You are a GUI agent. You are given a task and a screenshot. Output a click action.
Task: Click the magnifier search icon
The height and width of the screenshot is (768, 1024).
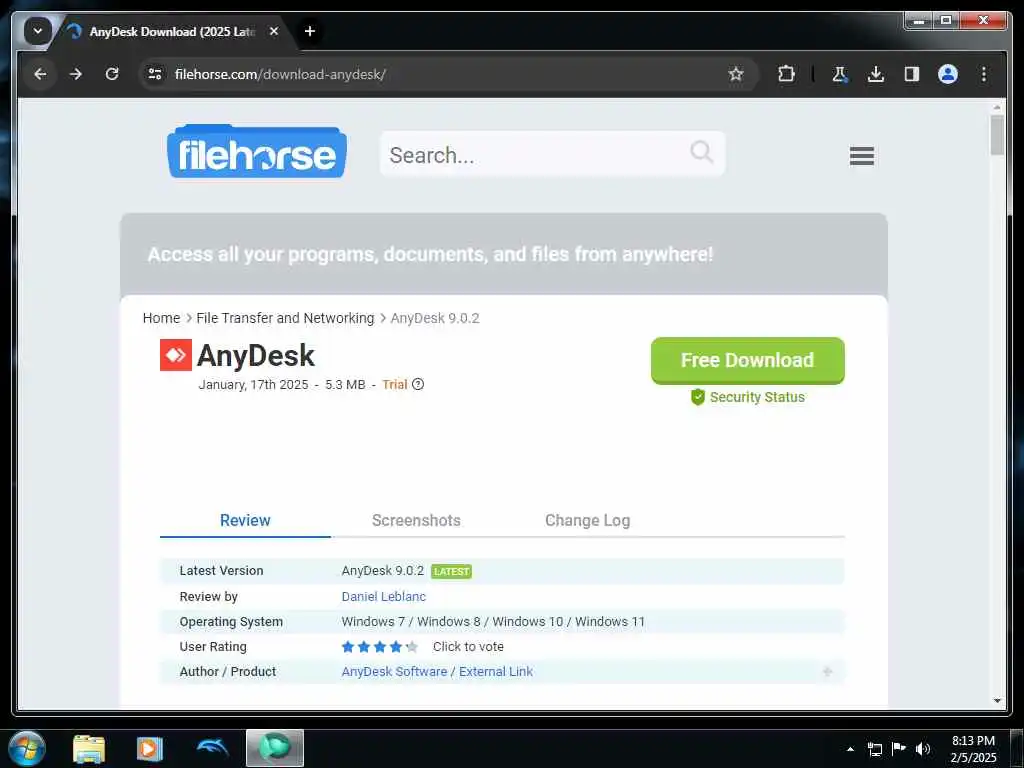(701, 153)
